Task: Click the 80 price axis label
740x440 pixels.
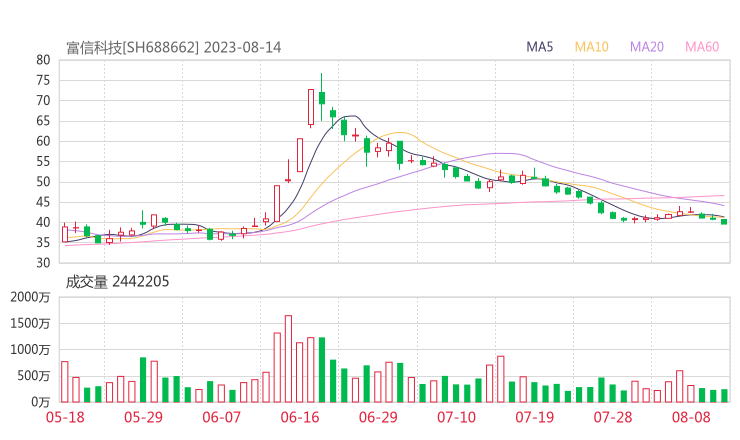Action: tap(43, 60)
